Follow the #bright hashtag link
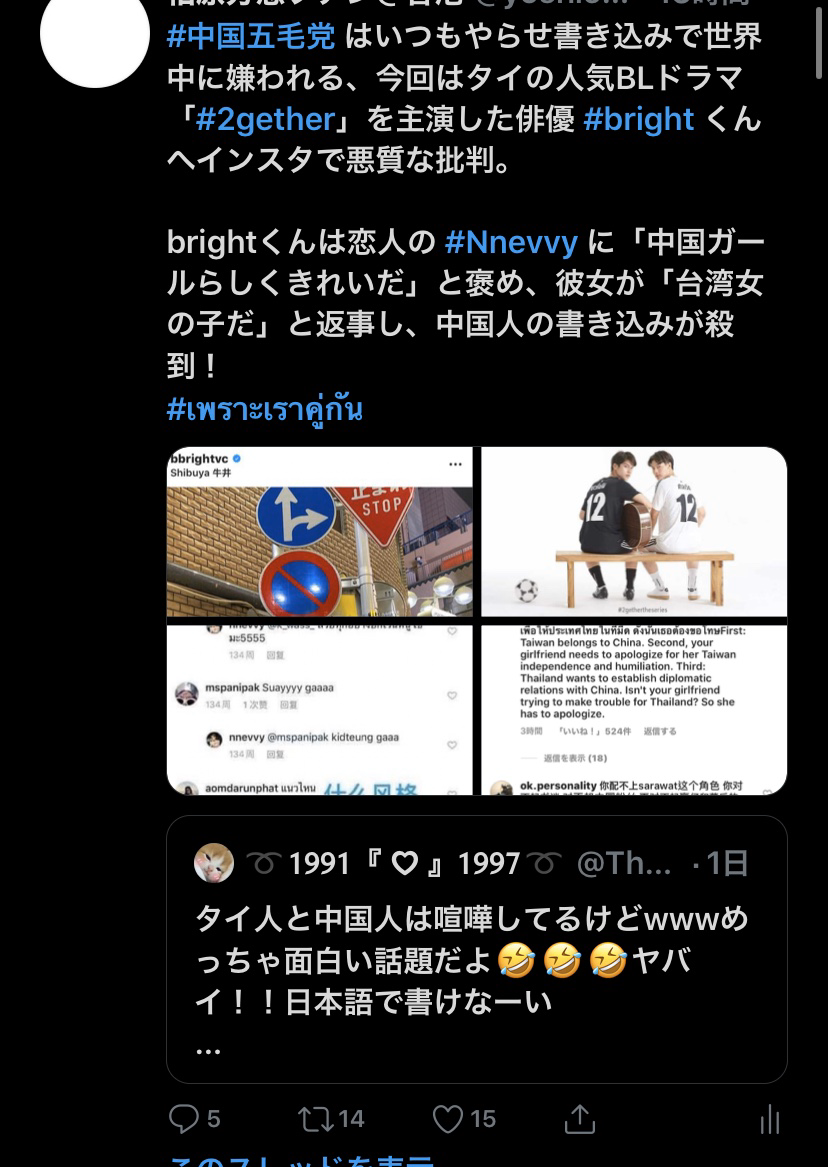The width and height of the screenshot is (828, 1167). (x=639, y=119)
